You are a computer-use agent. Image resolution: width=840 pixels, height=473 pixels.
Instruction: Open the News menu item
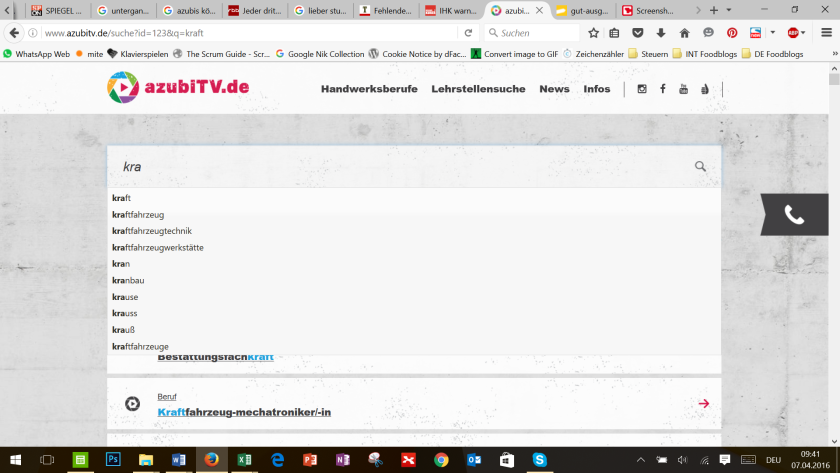pyautogui.click(x=554, y=89)
